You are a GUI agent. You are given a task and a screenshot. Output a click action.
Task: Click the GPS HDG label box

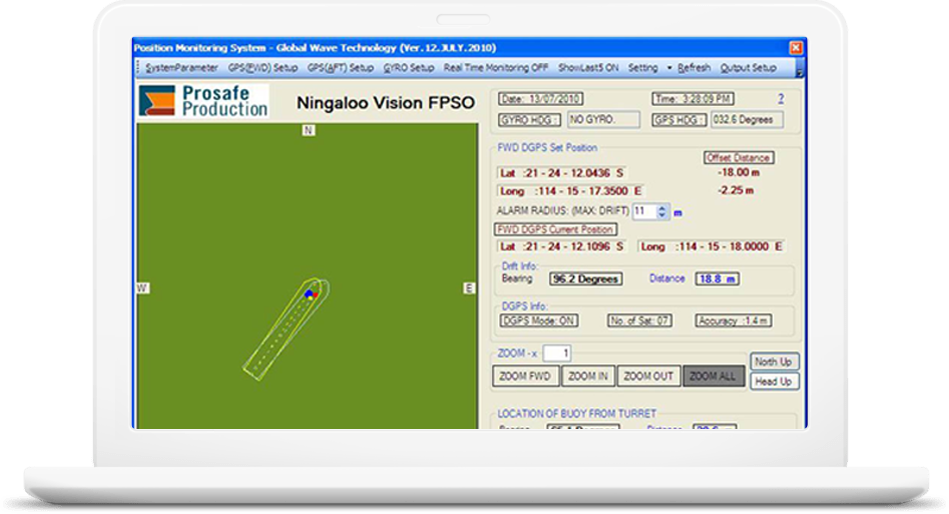click(x=680, y=120)
